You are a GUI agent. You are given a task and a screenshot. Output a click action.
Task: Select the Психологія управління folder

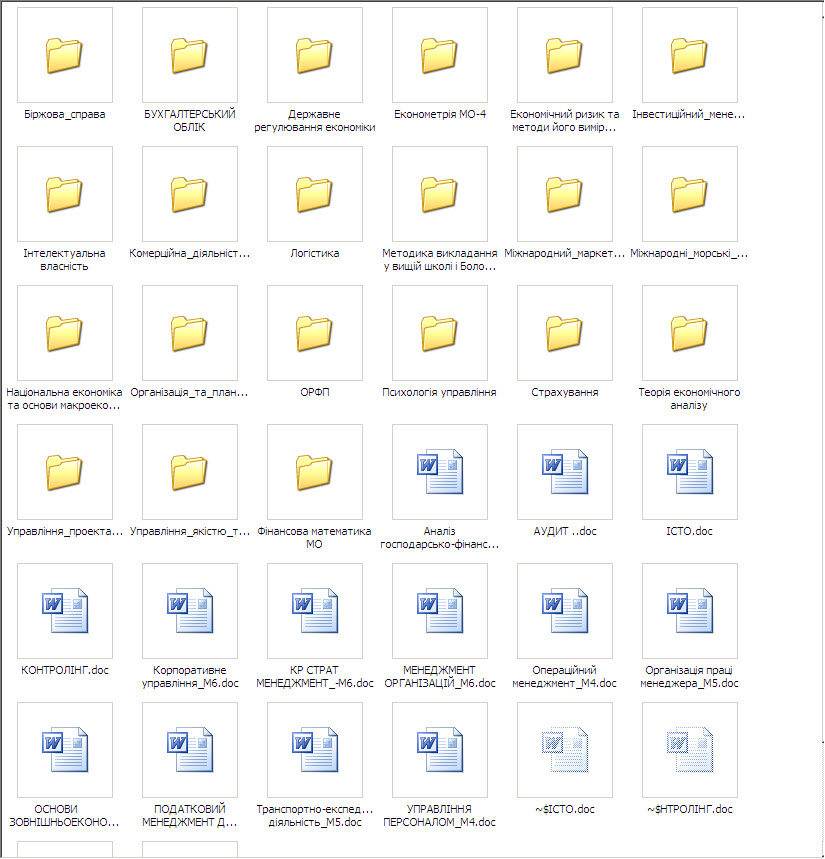click(440, 333)
